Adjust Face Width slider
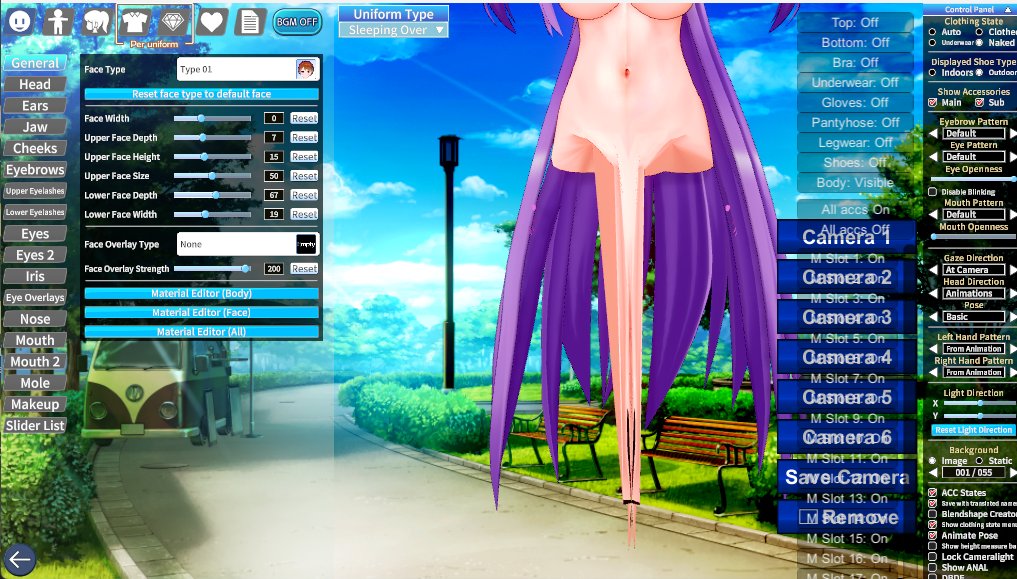1017x579 pixels. [212, 119]
